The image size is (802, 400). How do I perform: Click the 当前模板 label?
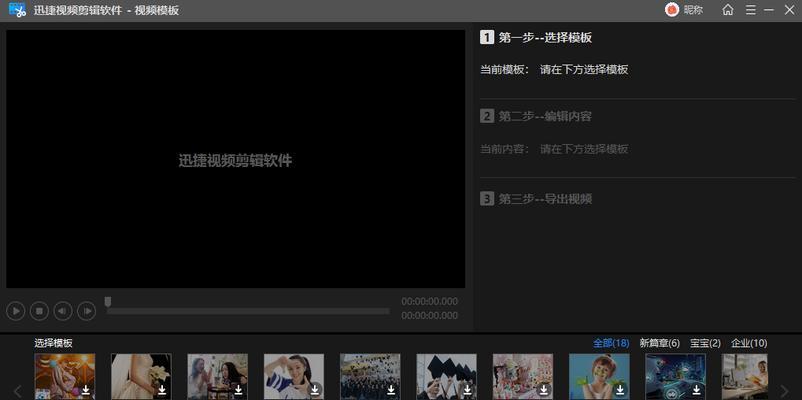pyautogui.click(x=505, y=70)
